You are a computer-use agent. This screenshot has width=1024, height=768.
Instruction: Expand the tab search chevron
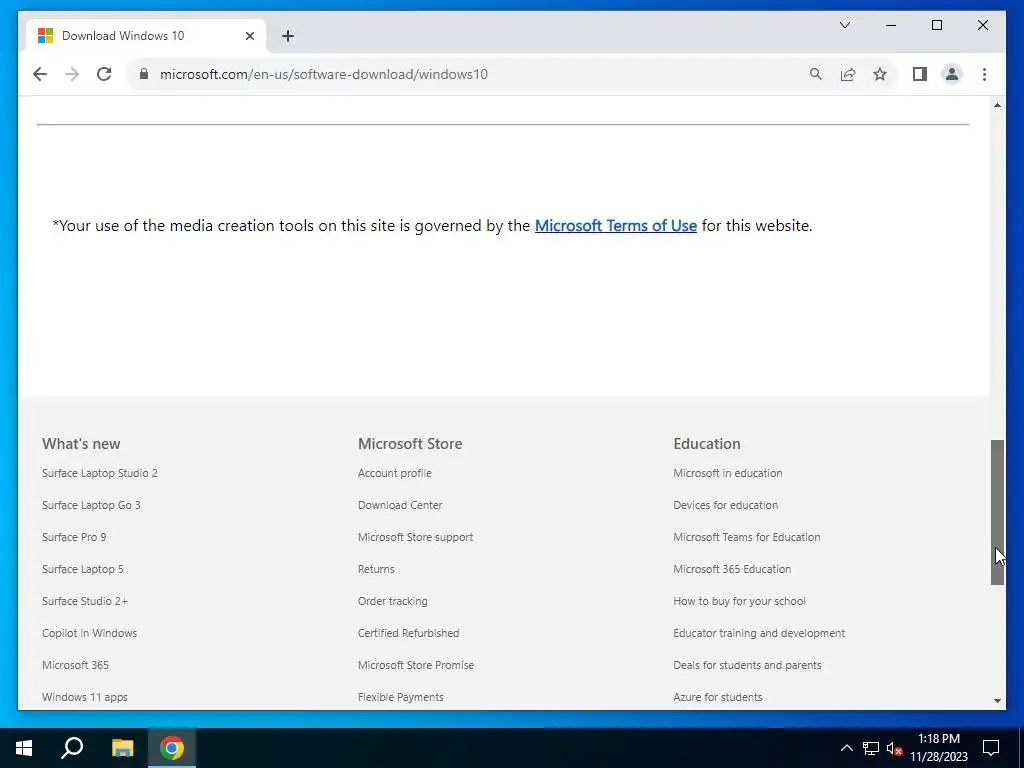(844, 25)
